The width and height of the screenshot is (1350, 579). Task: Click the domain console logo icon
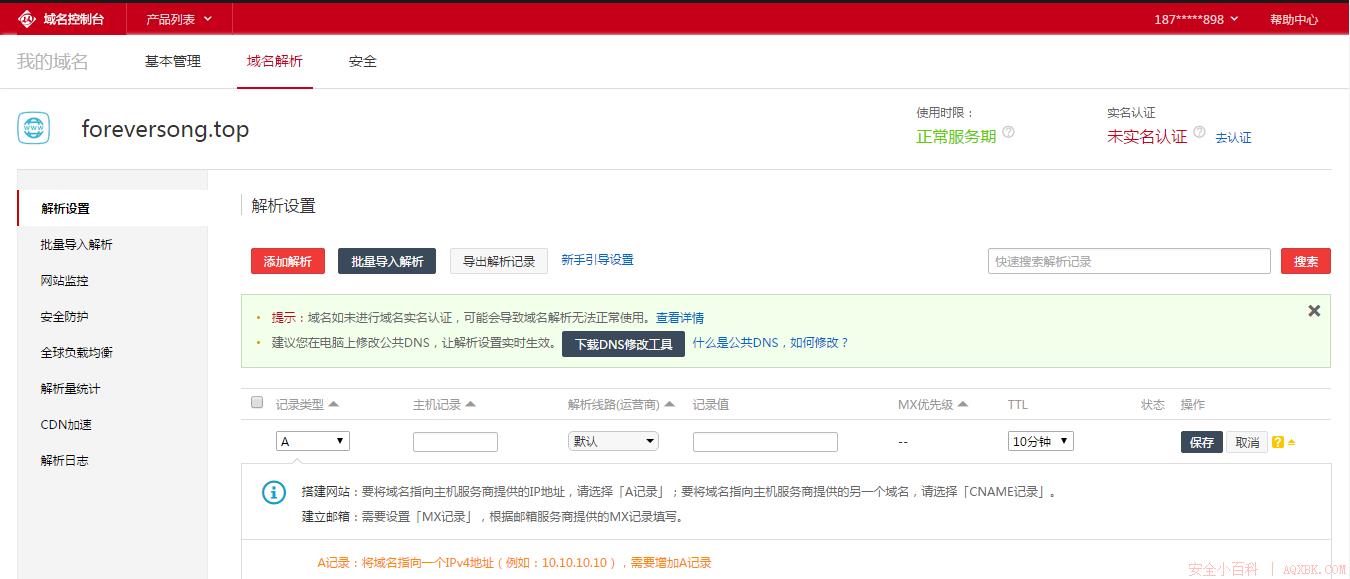pos(27,19)
